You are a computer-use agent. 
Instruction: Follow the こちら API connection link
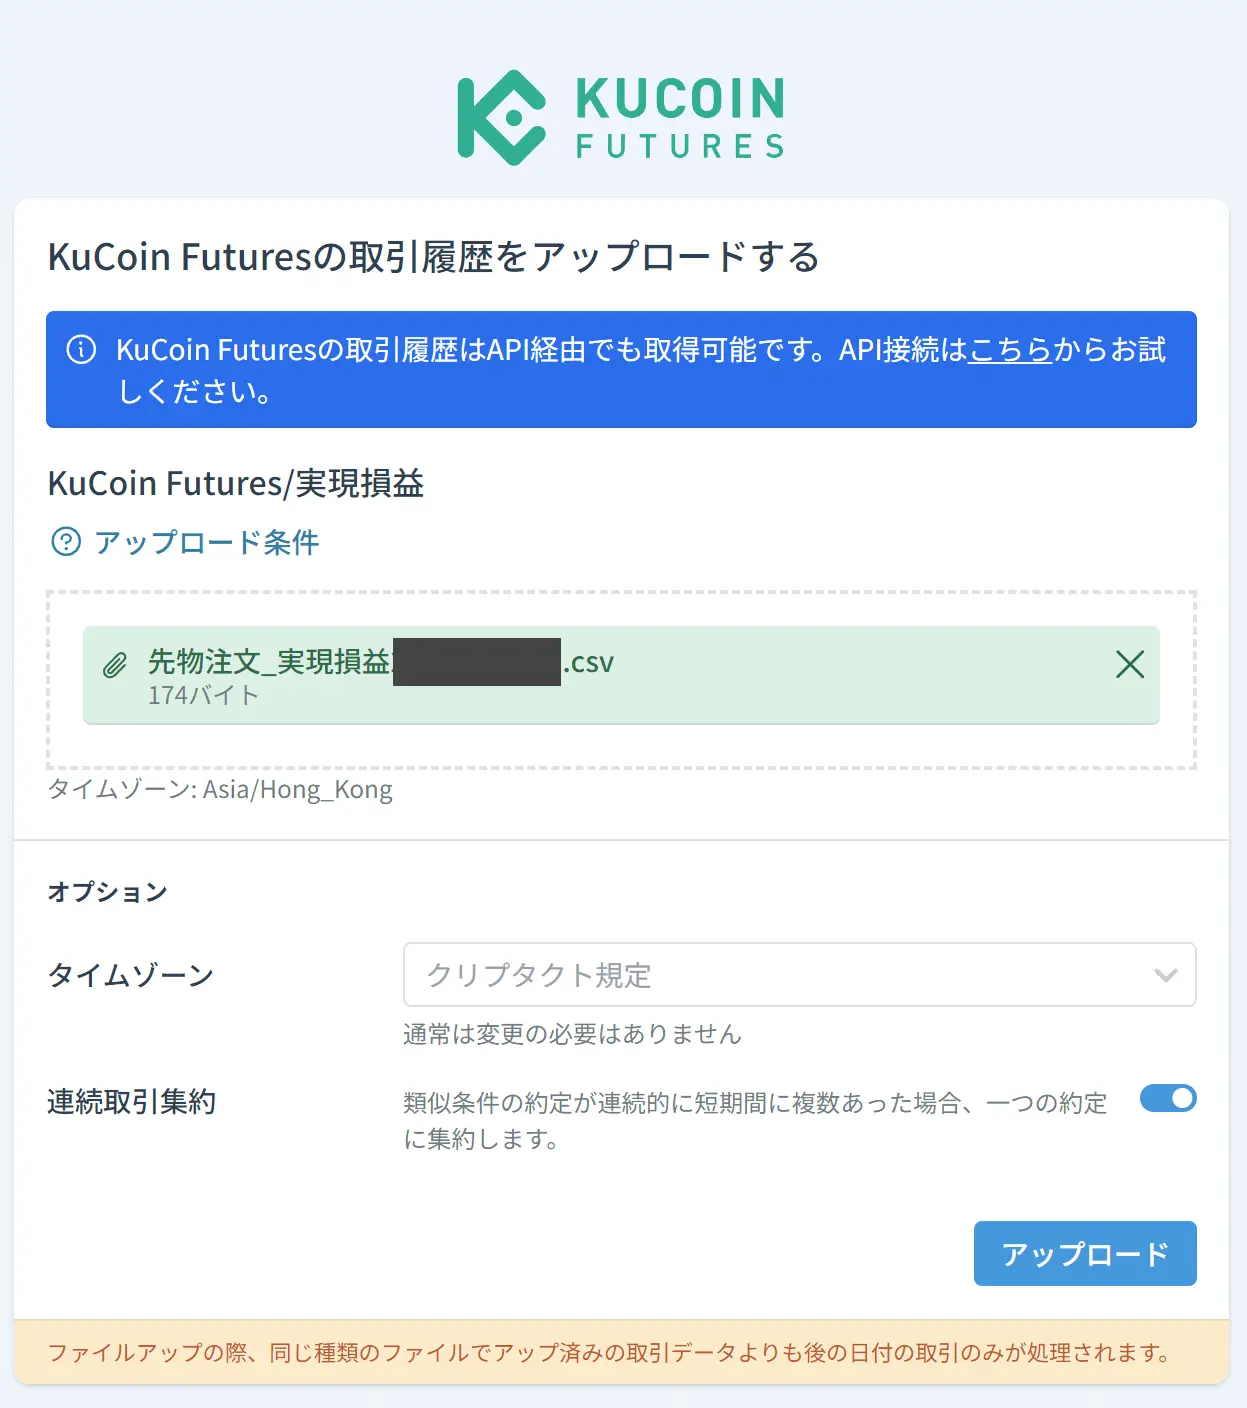(x=1010, y=350)
